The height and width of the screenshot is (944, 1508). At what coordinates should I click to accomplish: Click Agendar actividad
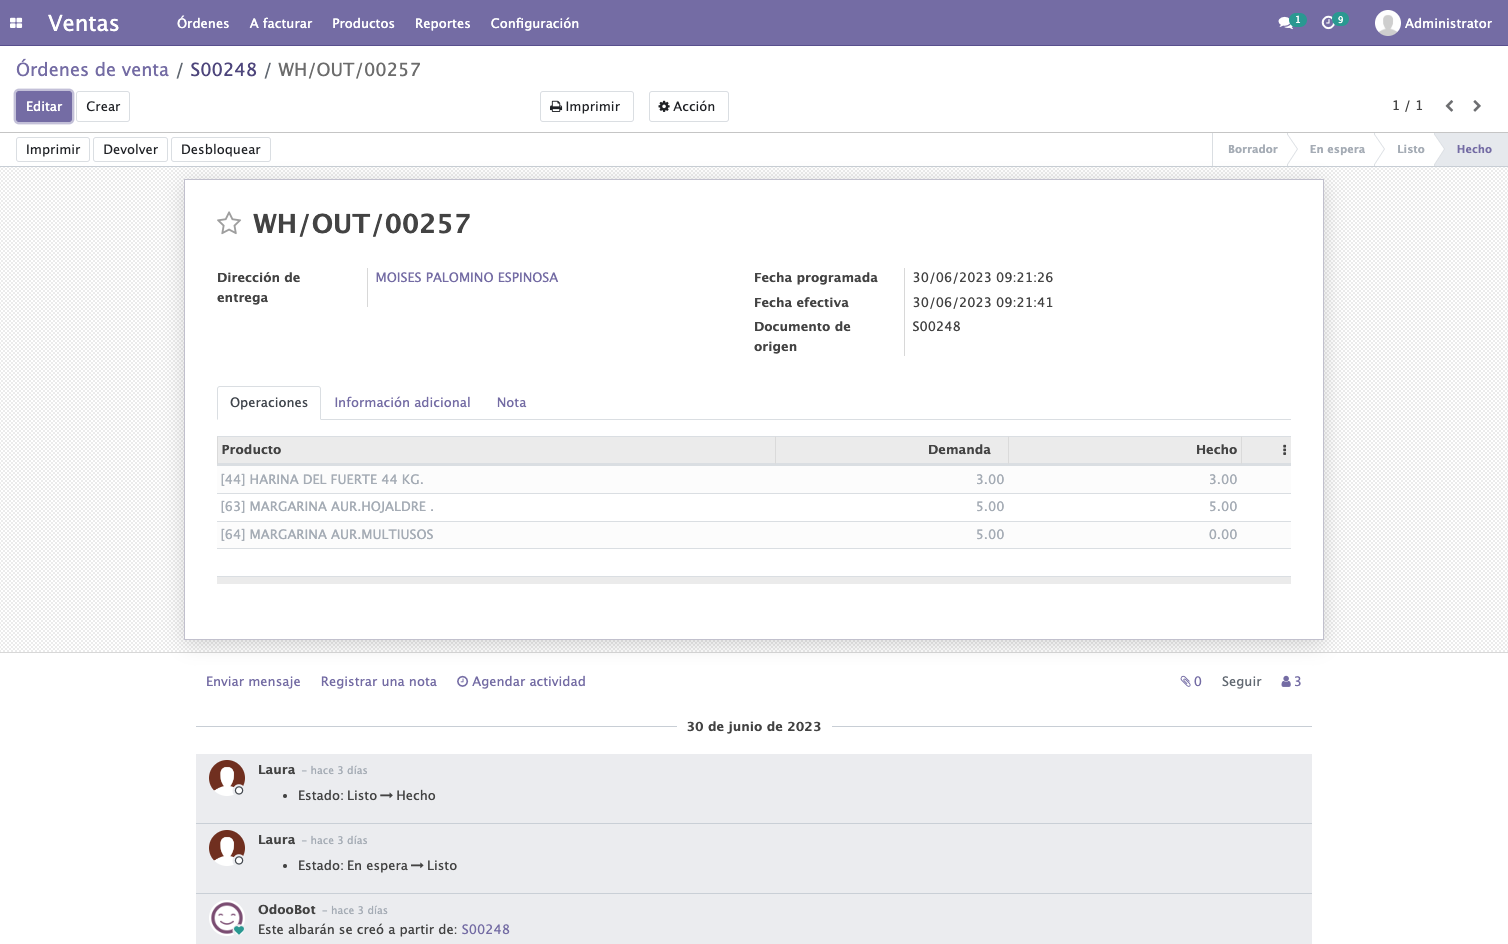[521, 682]
